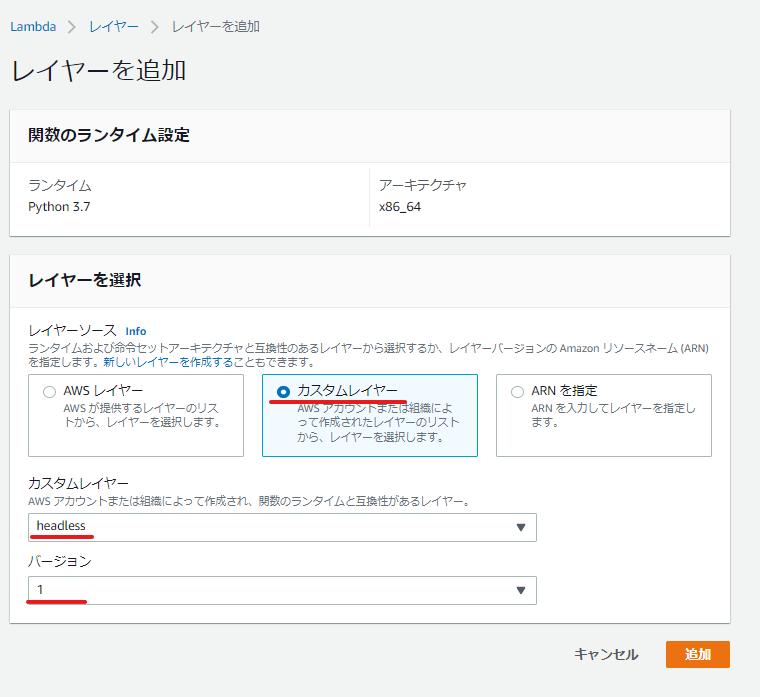760x697 pixels.
Task: Select the ARN を指定 radio option
Action: click(x=517, y=392)
